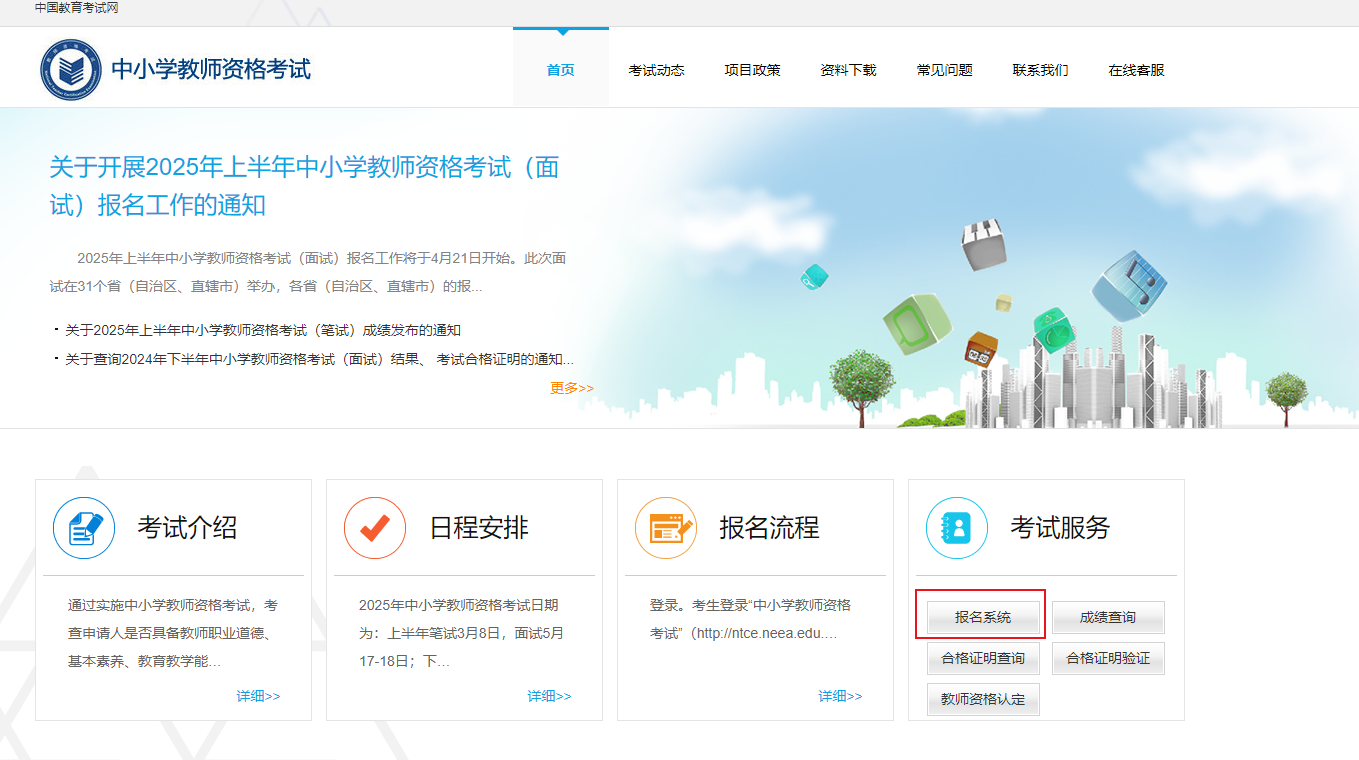This screenshot has width=1359, height=760.
Task: Open 在线客服 from the navigation bar
Action: 1137,70
